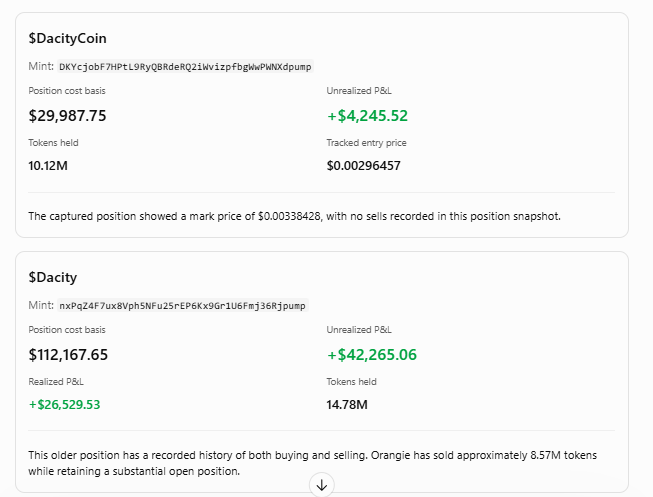Click the $0.00296457 tracked entry price

(364, 166)
